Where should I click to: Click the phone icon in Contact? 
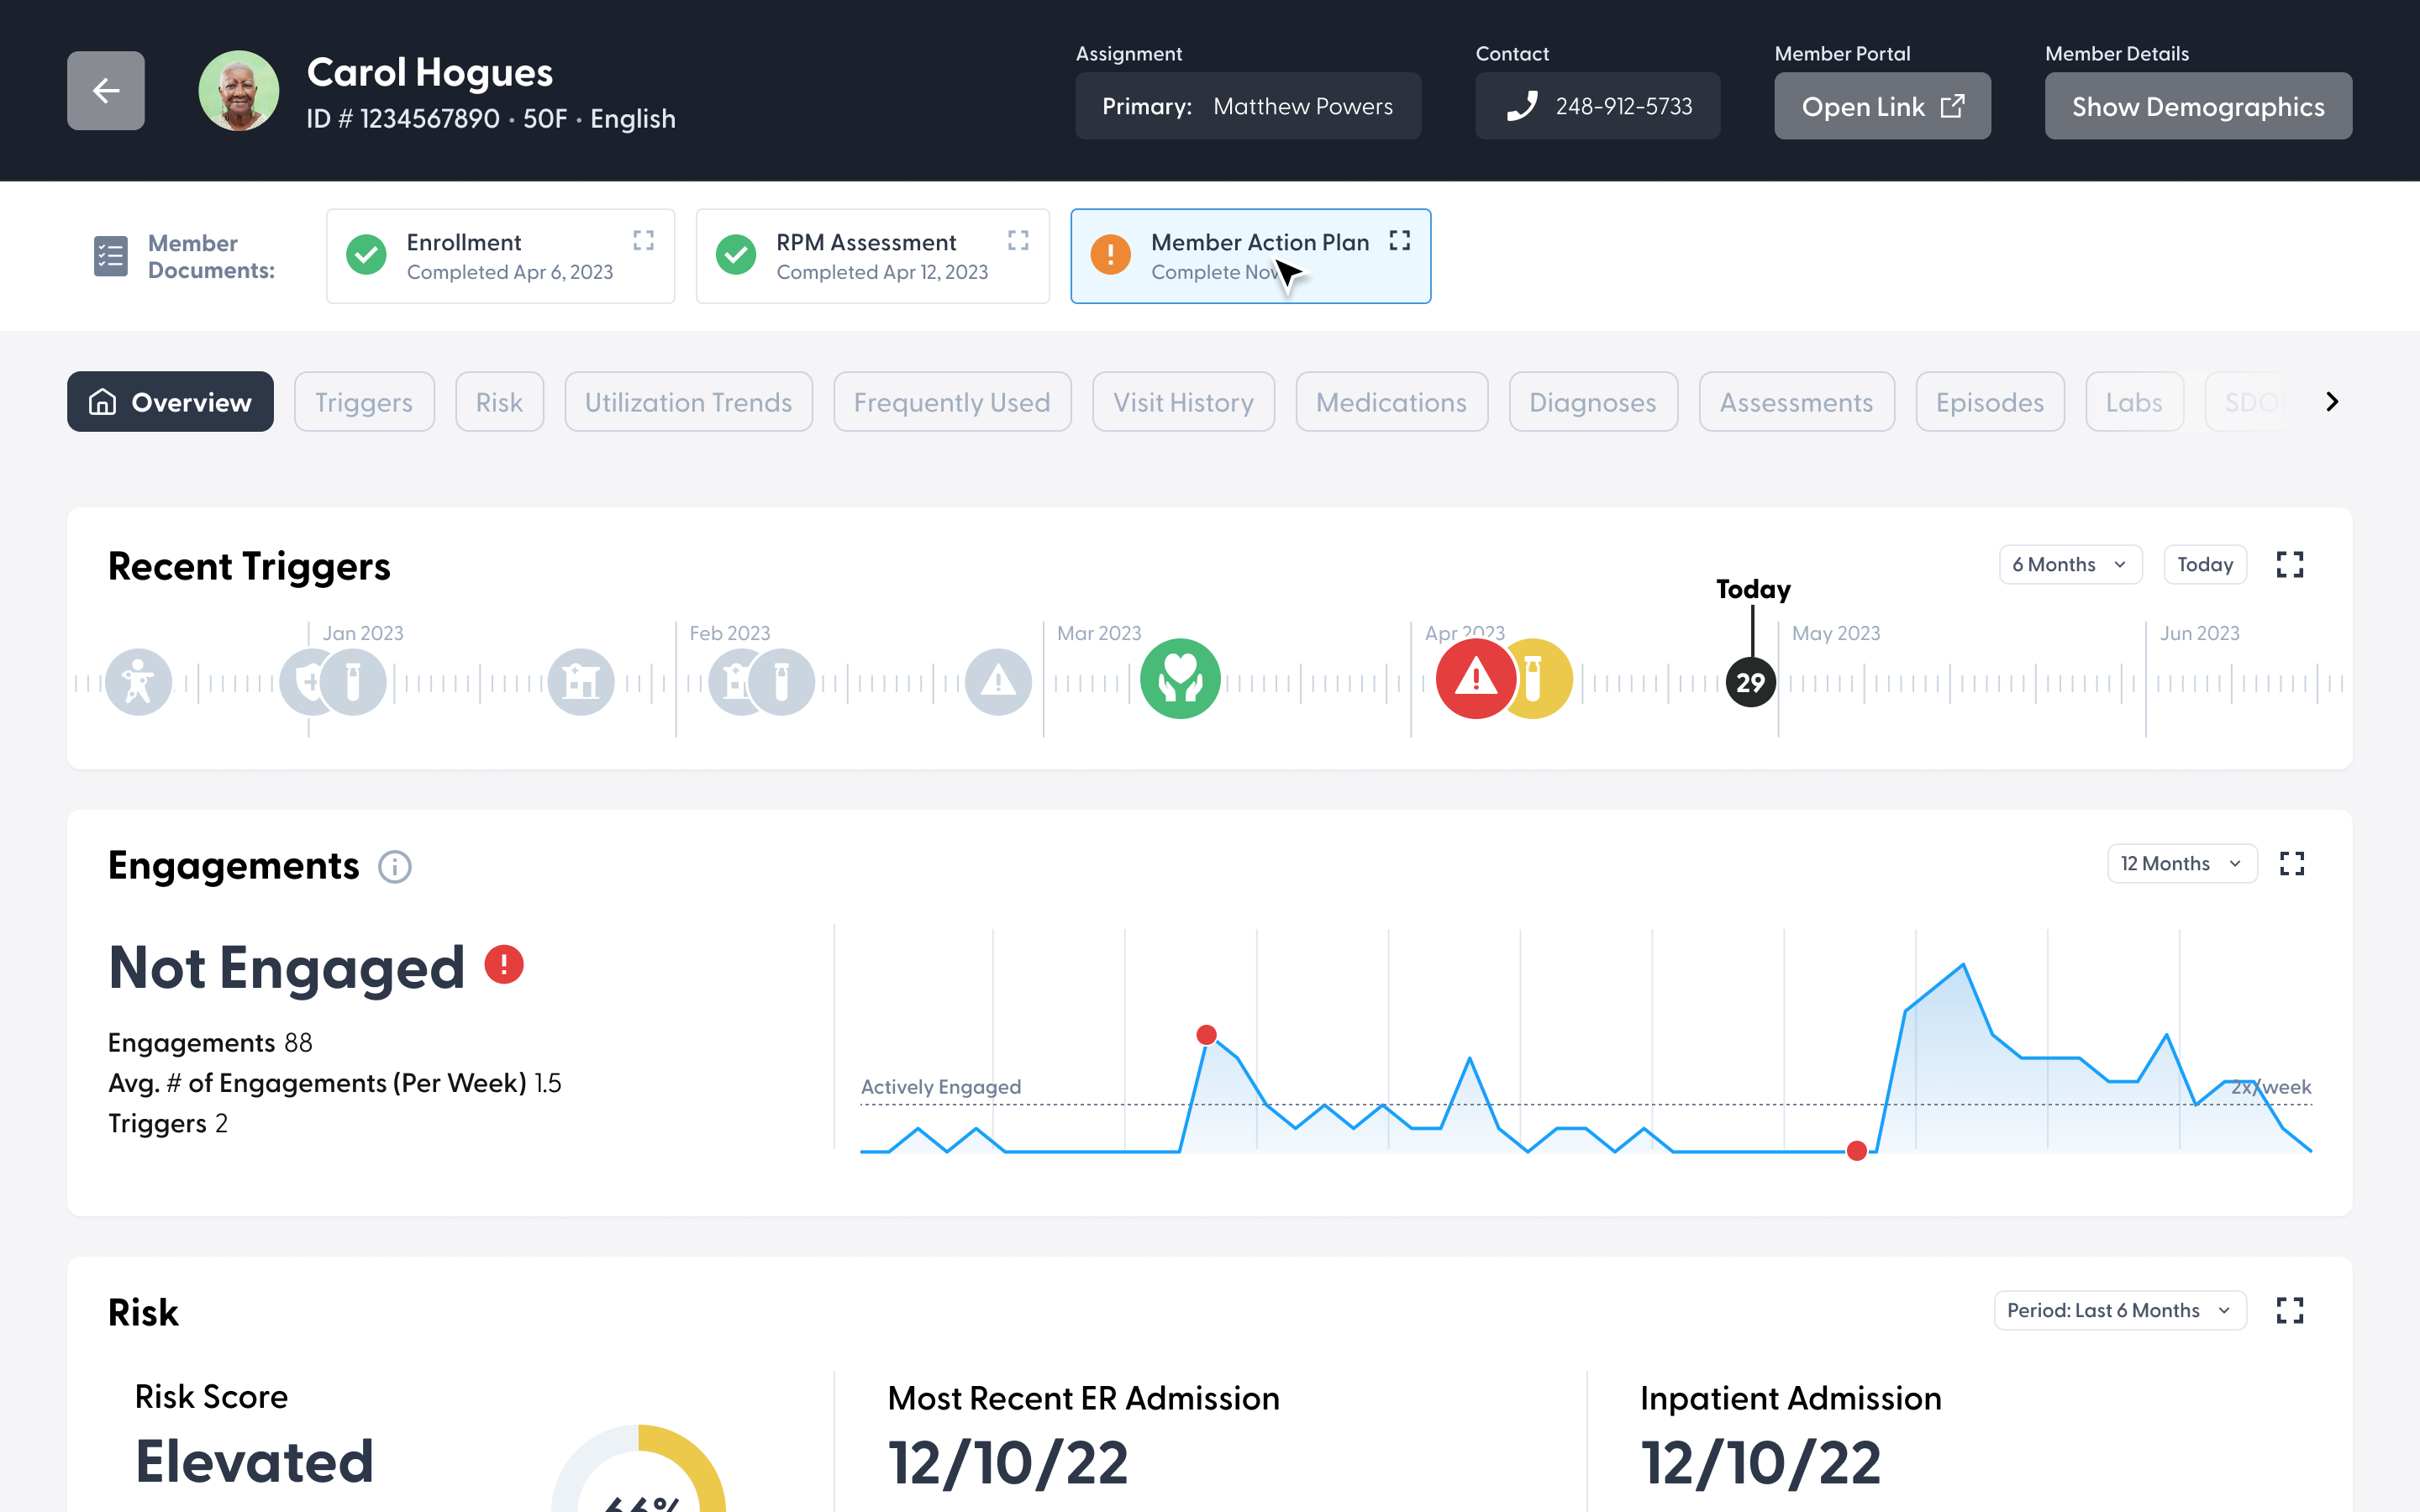(x=1522, y=106)
